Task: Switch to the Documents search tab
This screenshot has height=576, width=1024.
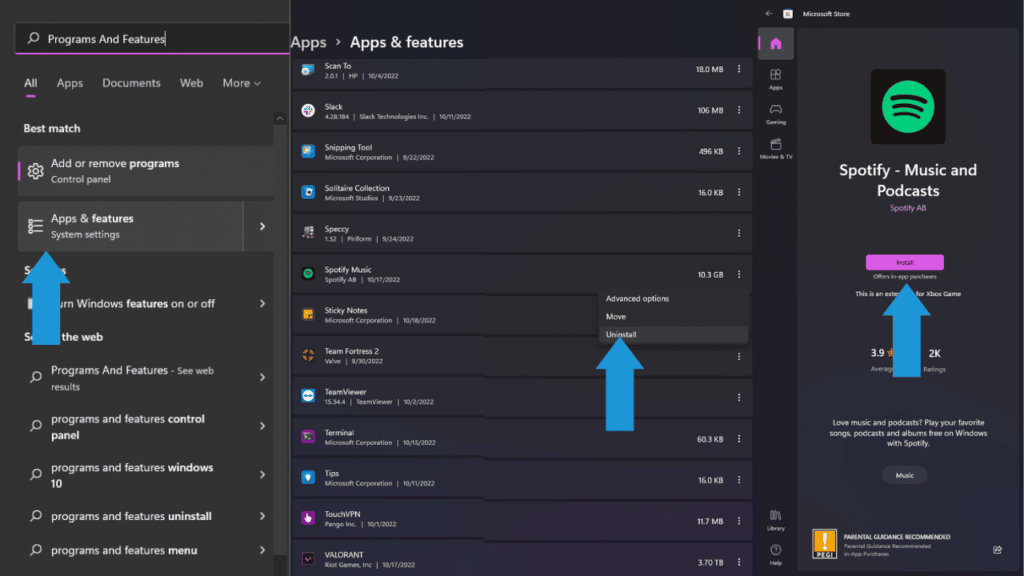Action: 131,83
